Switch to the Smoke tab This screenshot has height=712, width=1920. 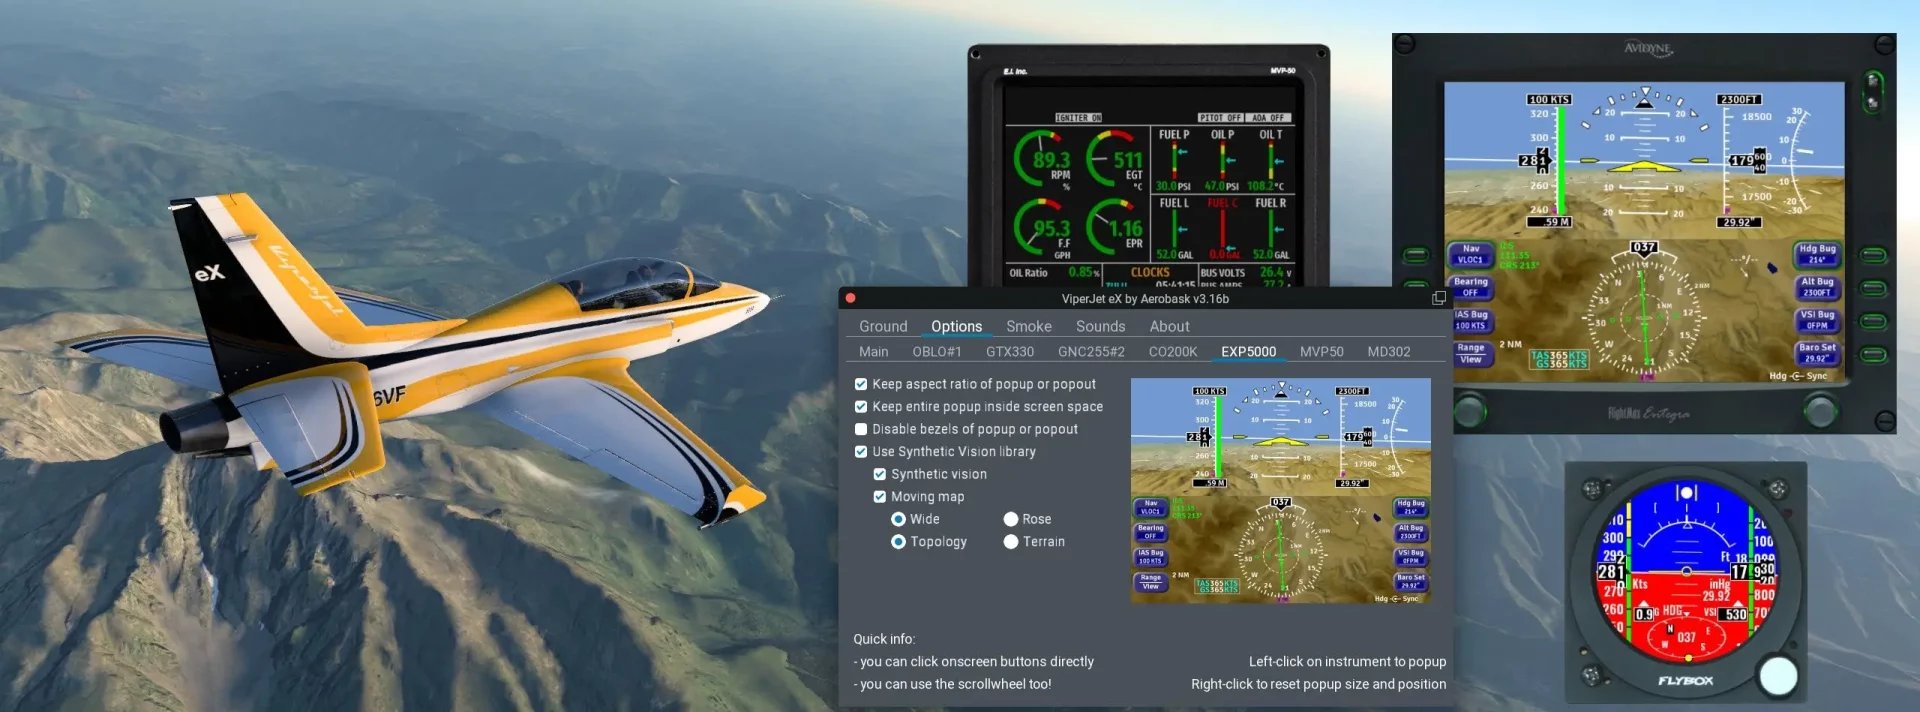pyautogui.click(x=1029, y=326)
